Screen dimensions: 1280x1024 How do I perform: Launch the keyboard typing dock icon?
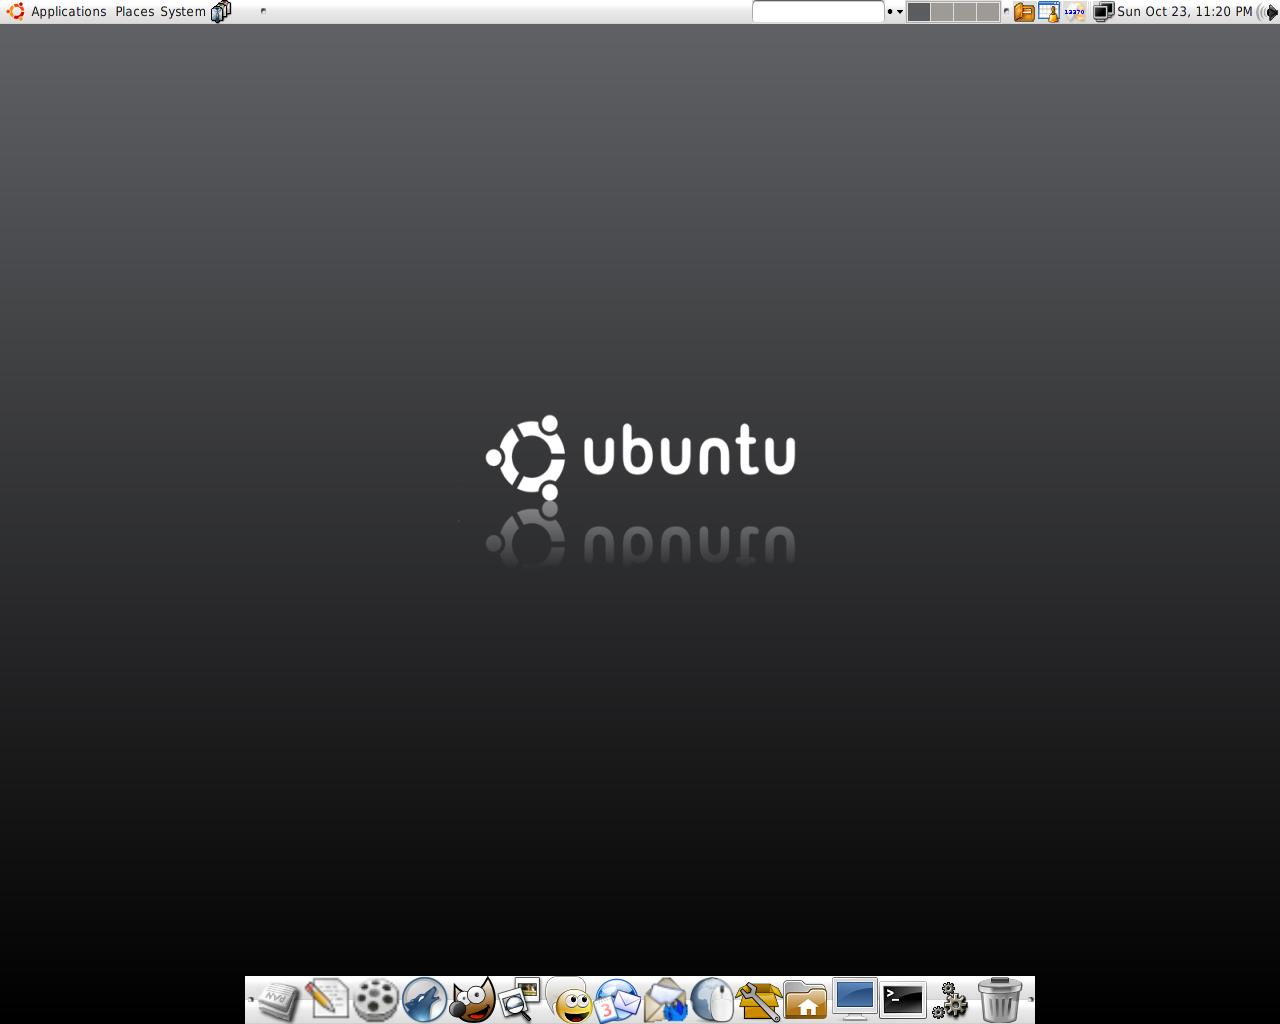tap(277, 1000)
